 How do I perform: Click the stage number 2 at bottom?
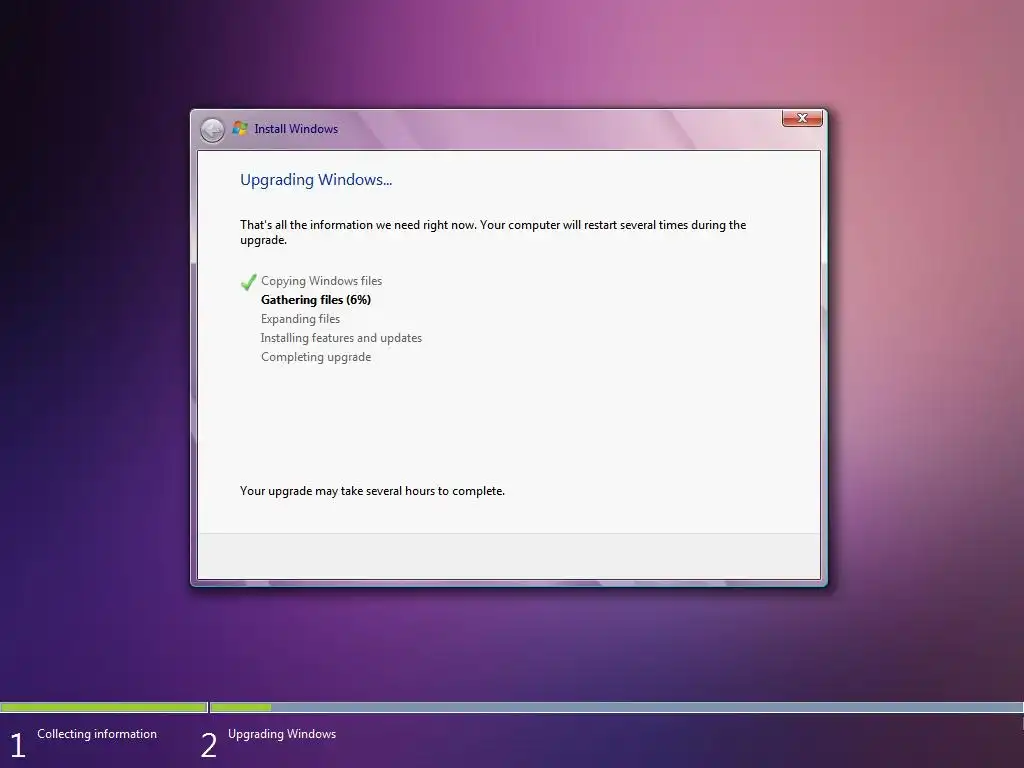pyautogui.click(x=208, y=745)
